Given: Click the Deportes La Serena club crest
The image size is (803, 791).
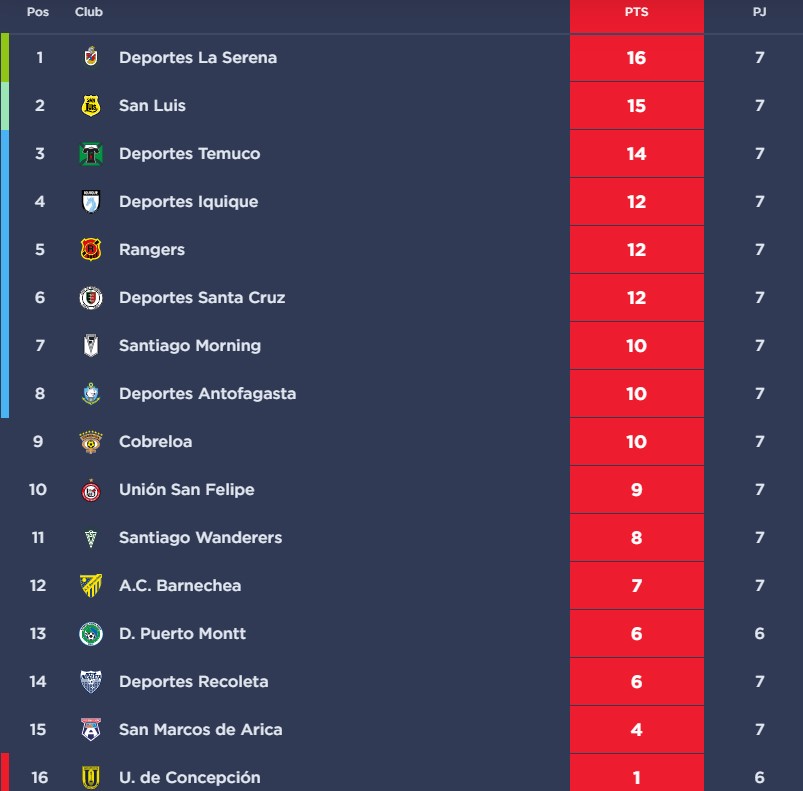Looking at the screenshot, I should (91, 57).
